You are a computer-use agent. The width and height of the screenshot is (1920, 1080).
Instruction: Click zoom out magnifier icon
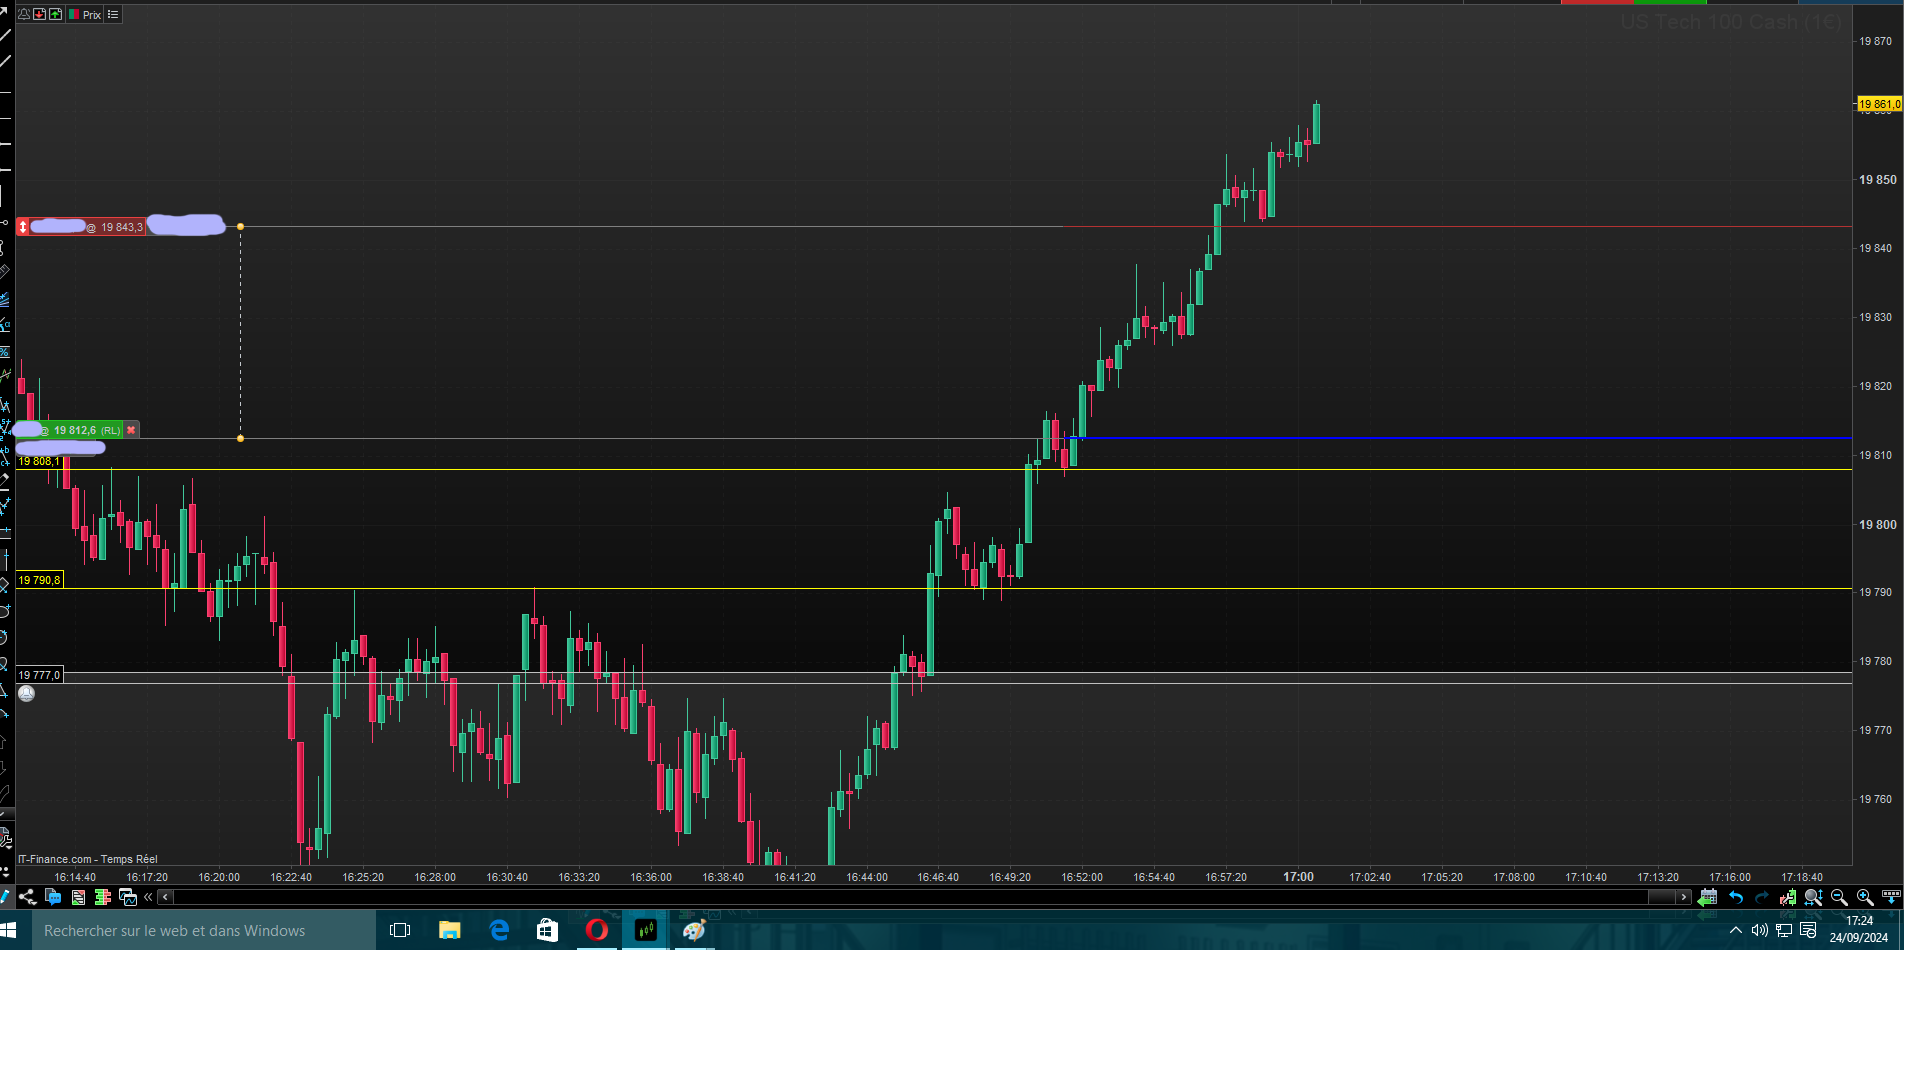(1839, 898)
